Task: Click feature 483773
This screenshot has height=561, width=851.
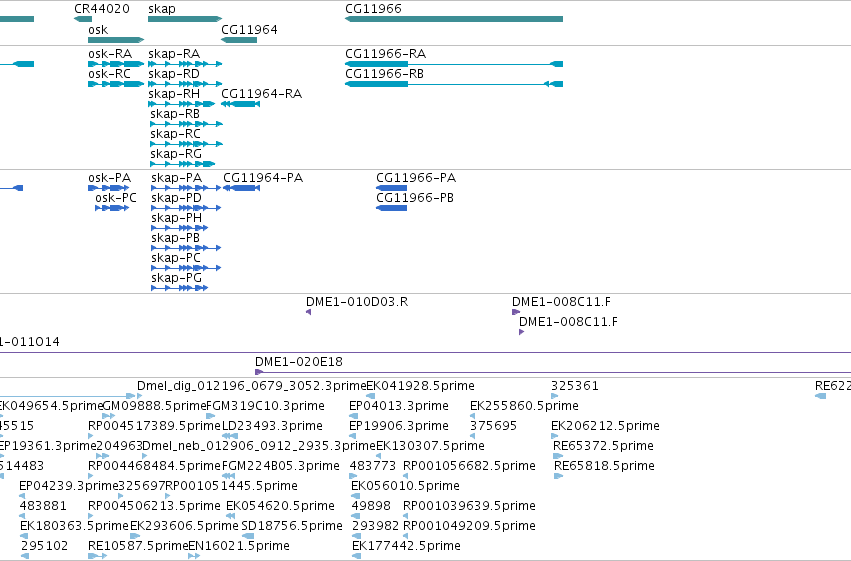Action: [353, 476]
